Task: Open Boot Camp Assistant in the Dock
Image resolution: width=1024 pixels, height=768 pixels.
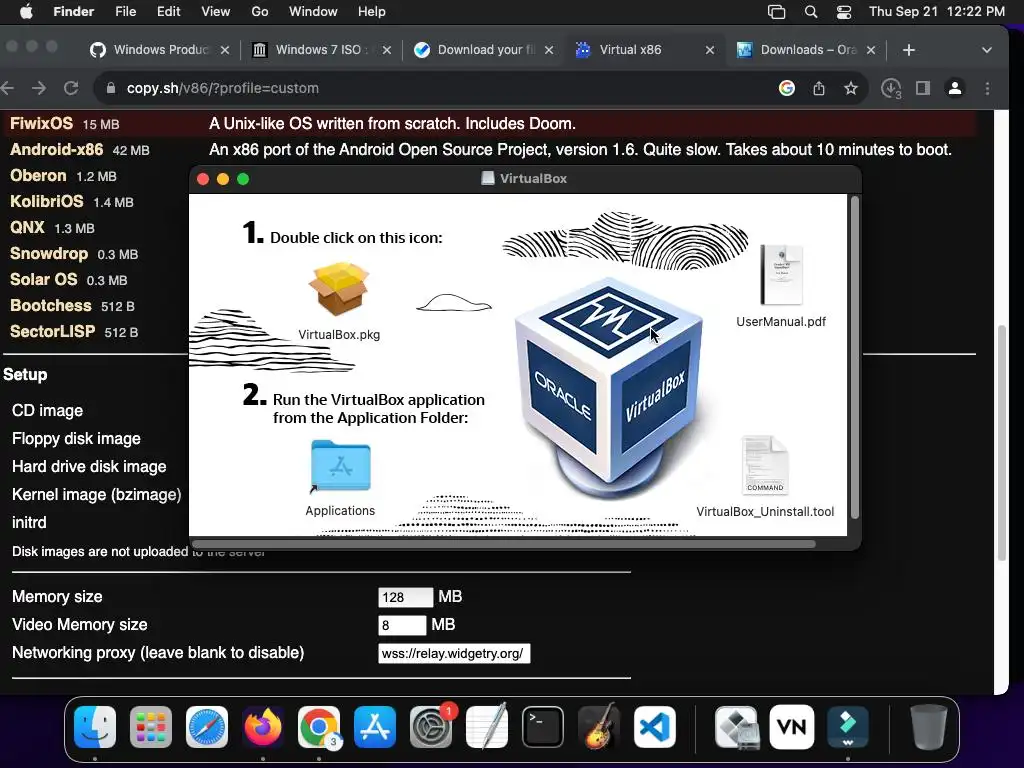Action: [x=736, y=727]
